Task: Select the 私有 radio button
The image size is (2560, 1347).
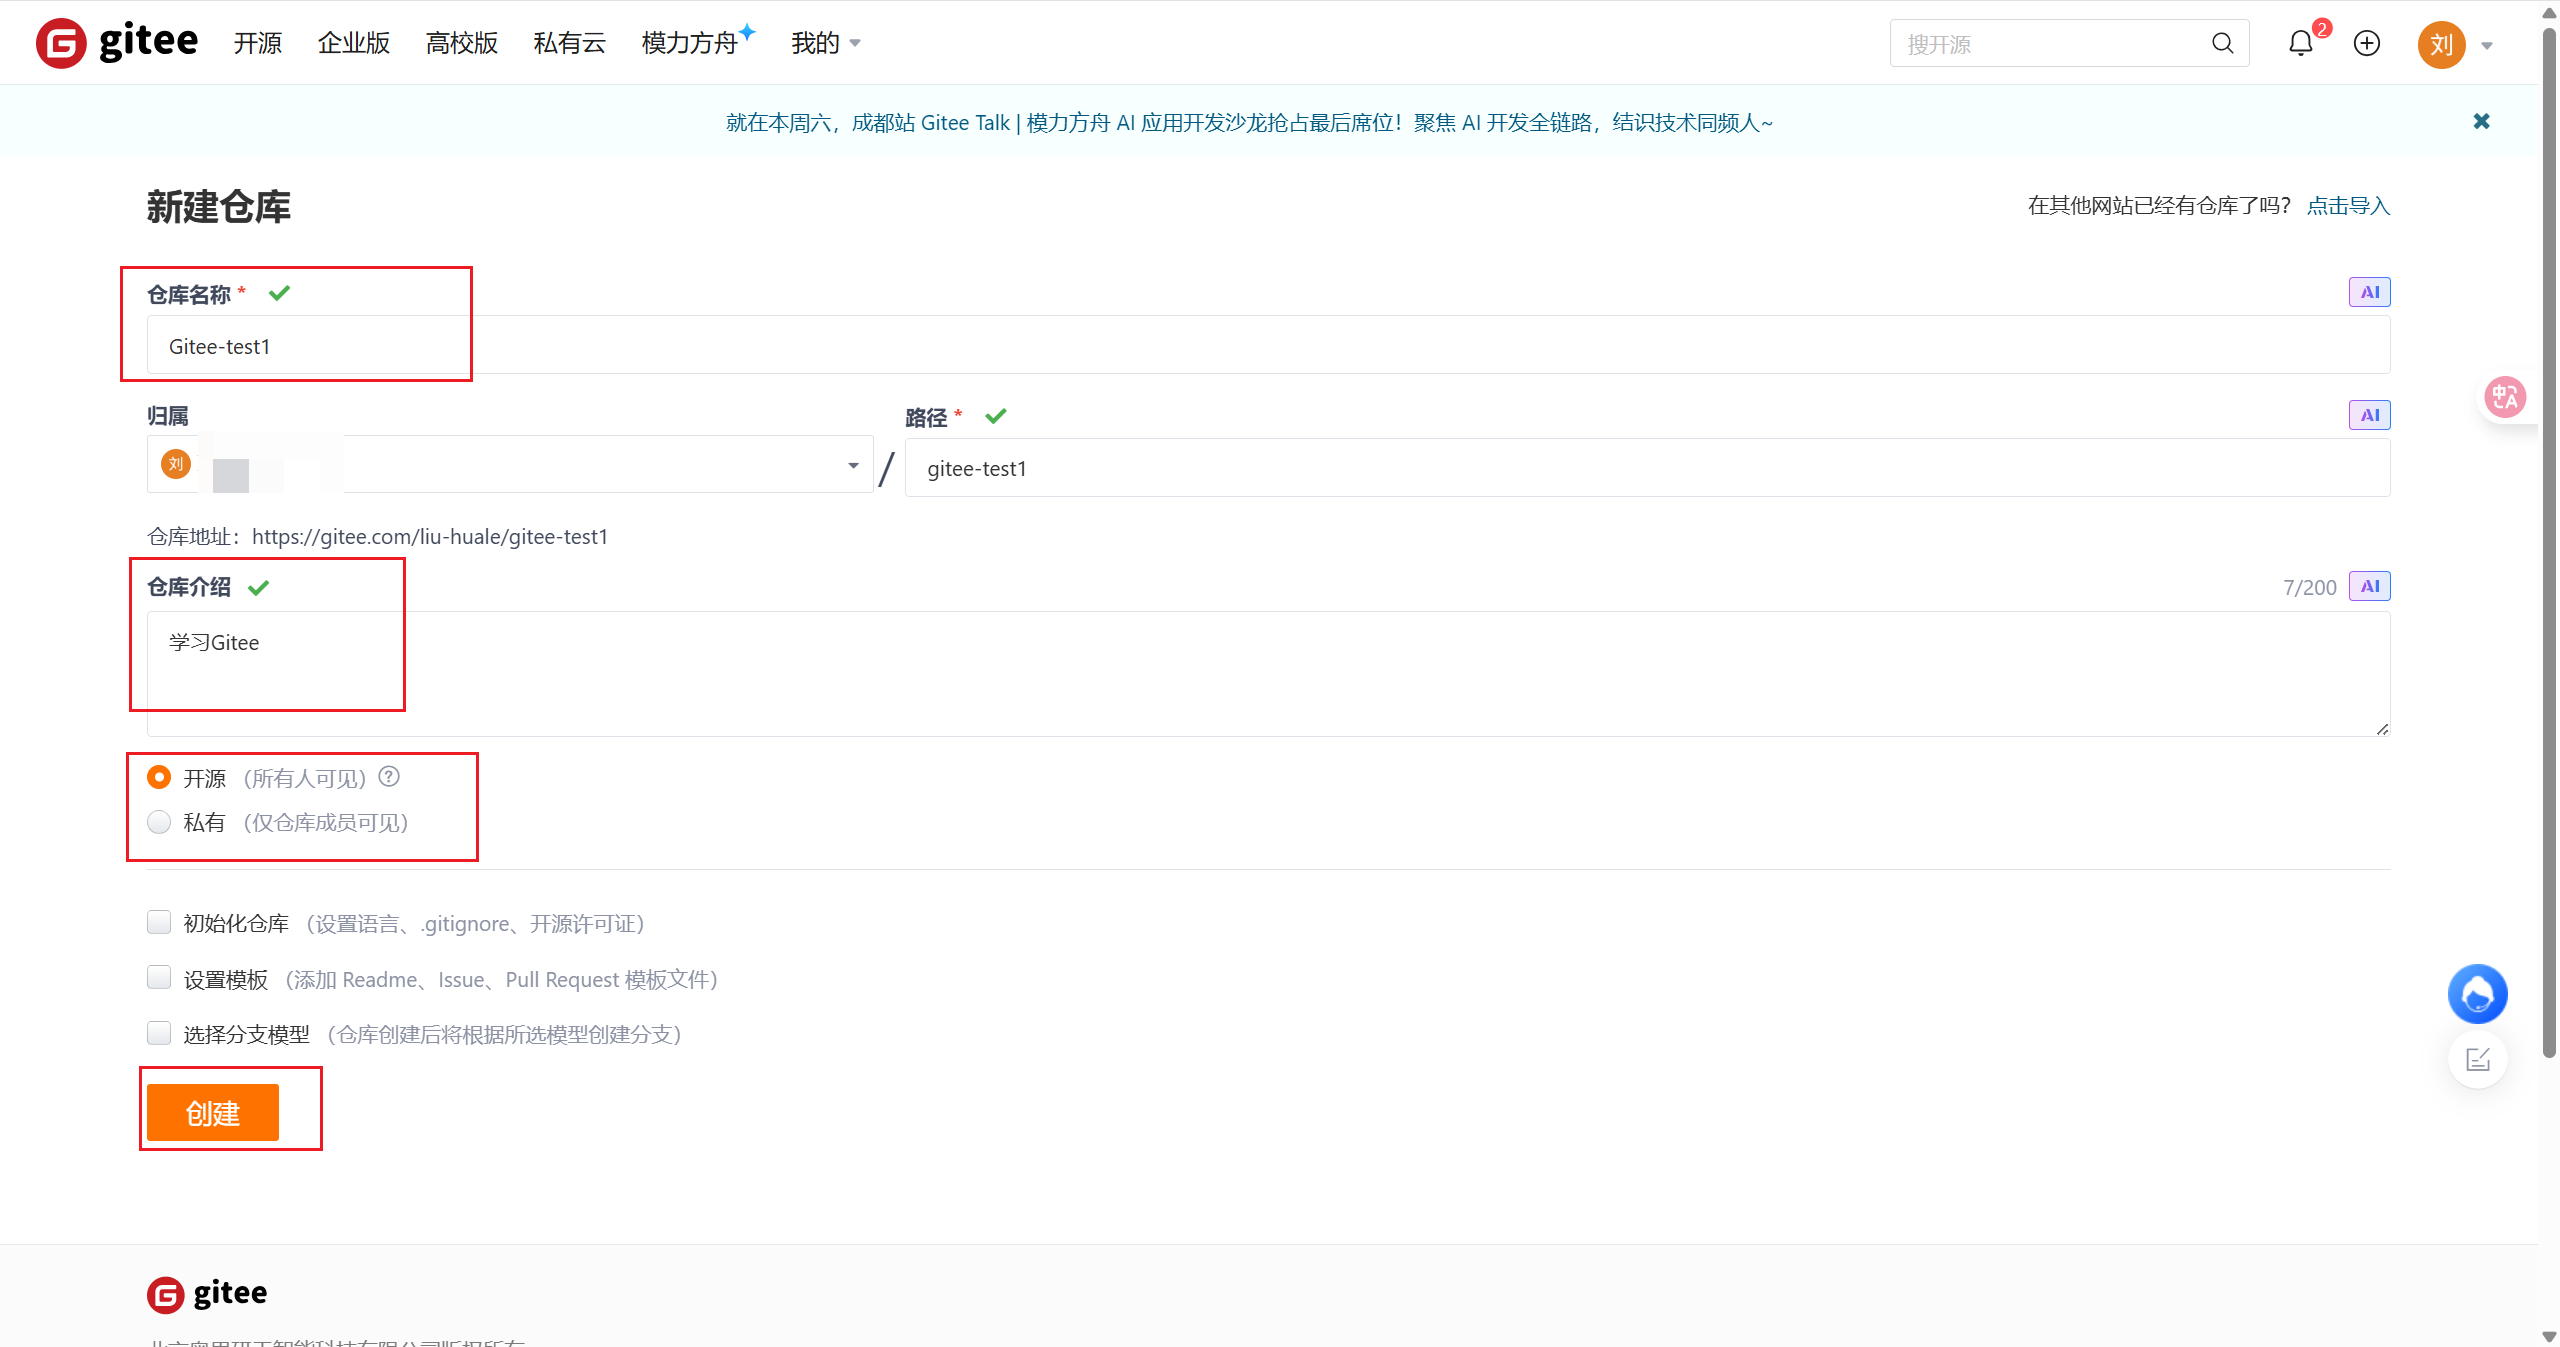Action: click(x=159, y=822)
